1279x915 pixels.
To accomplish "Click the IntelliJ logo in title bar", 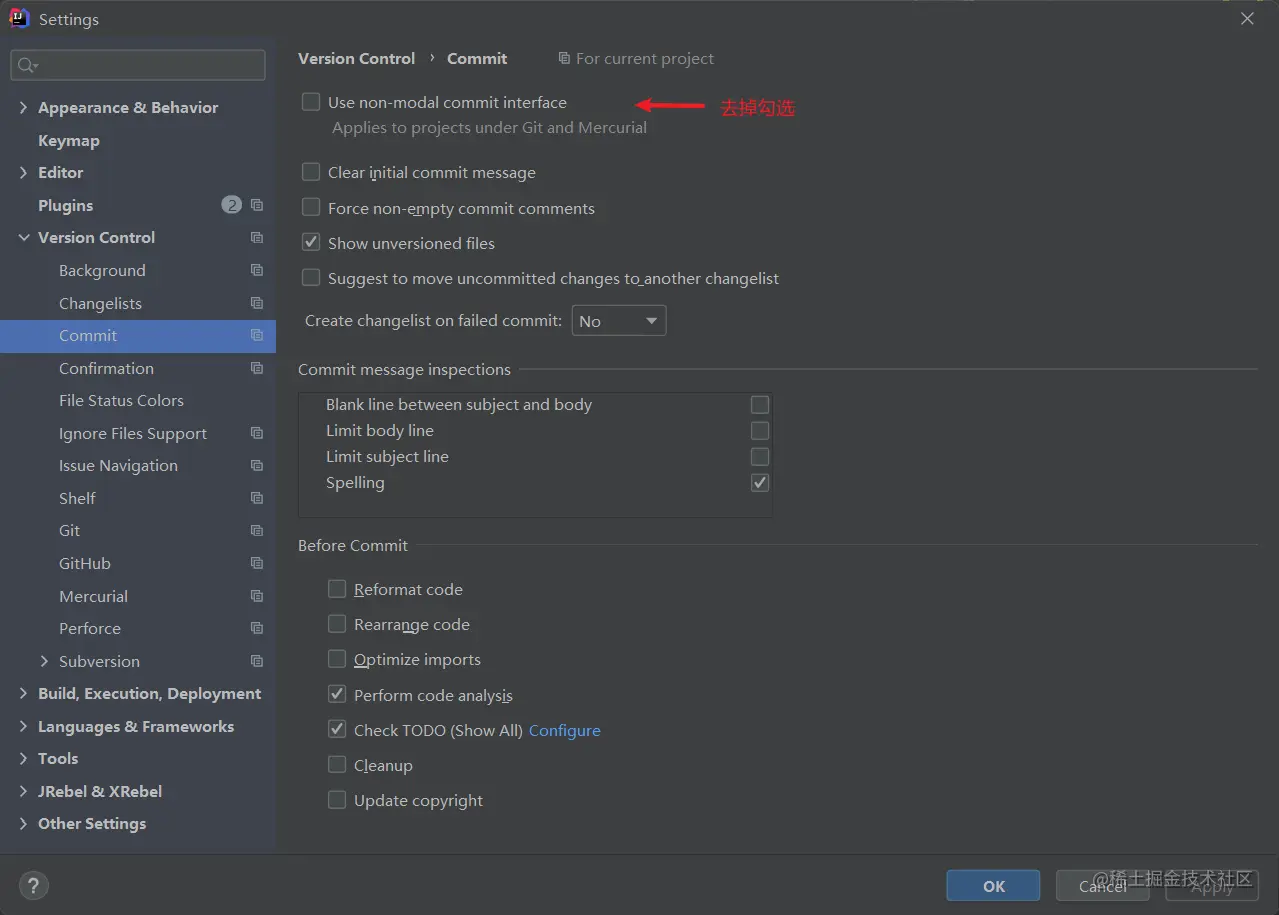I will click(19, 18).
